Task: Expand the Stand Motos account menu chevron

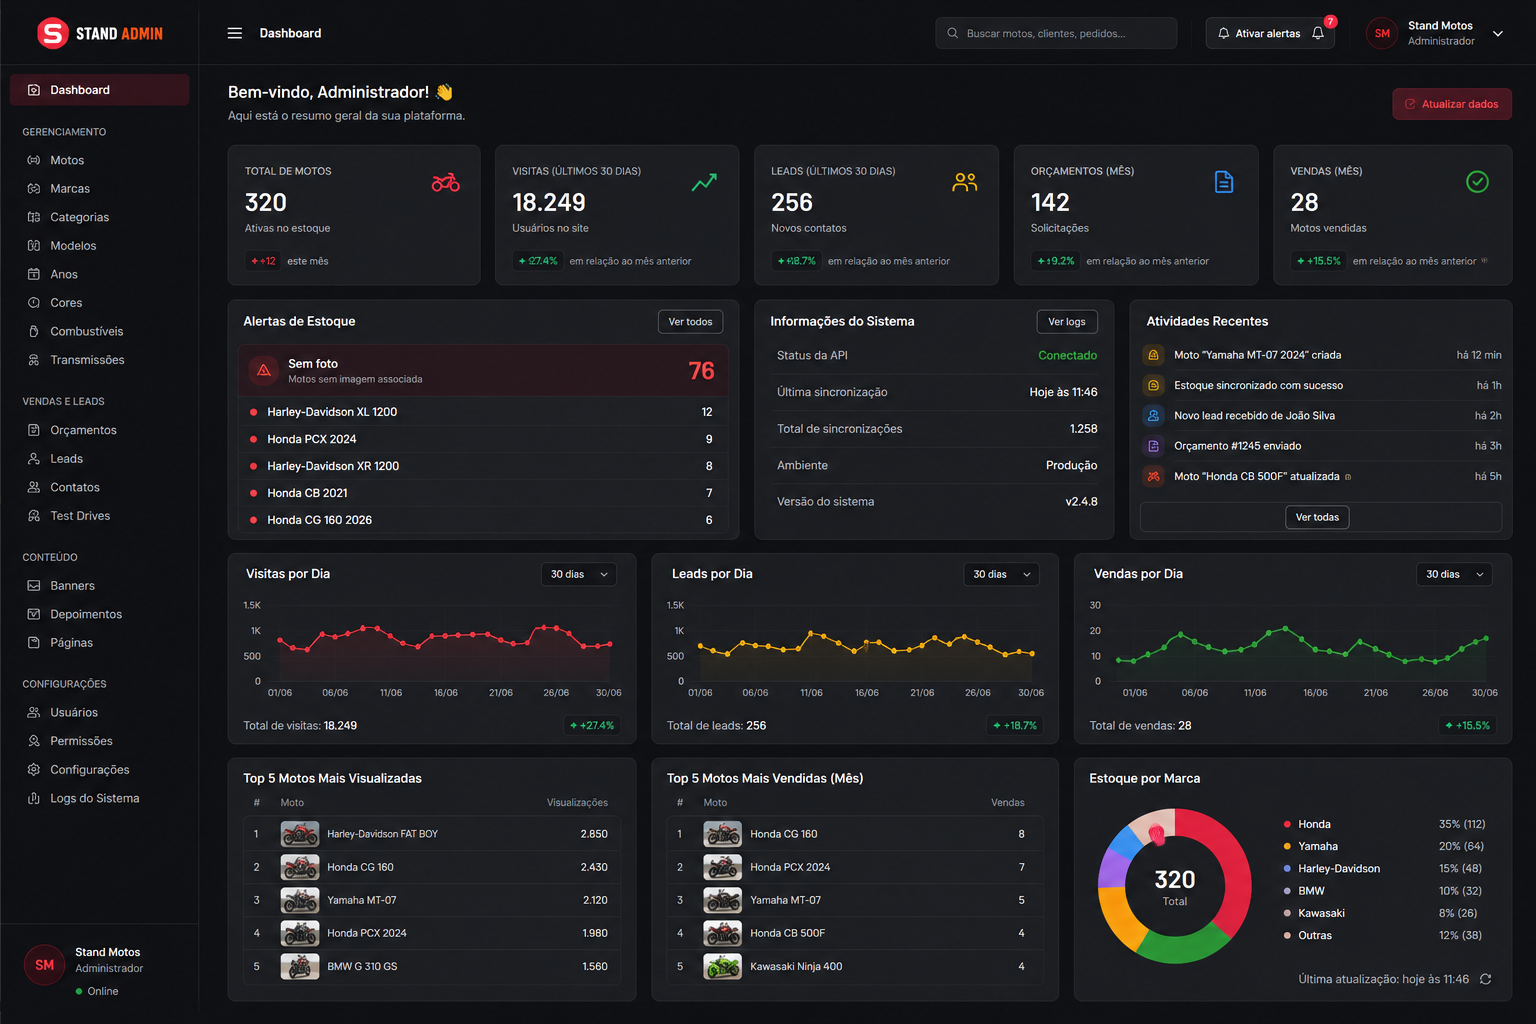Action: (x=1498, y=33)
